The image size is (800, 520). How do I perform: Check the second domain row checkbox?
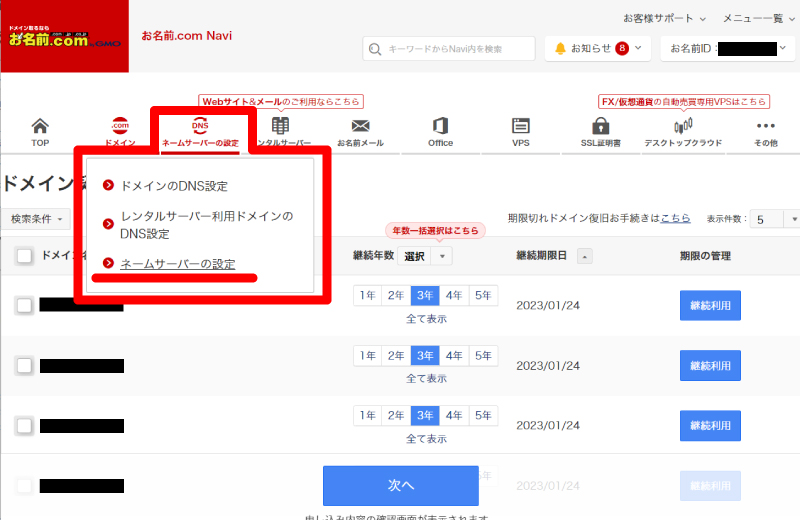point(25,366)
